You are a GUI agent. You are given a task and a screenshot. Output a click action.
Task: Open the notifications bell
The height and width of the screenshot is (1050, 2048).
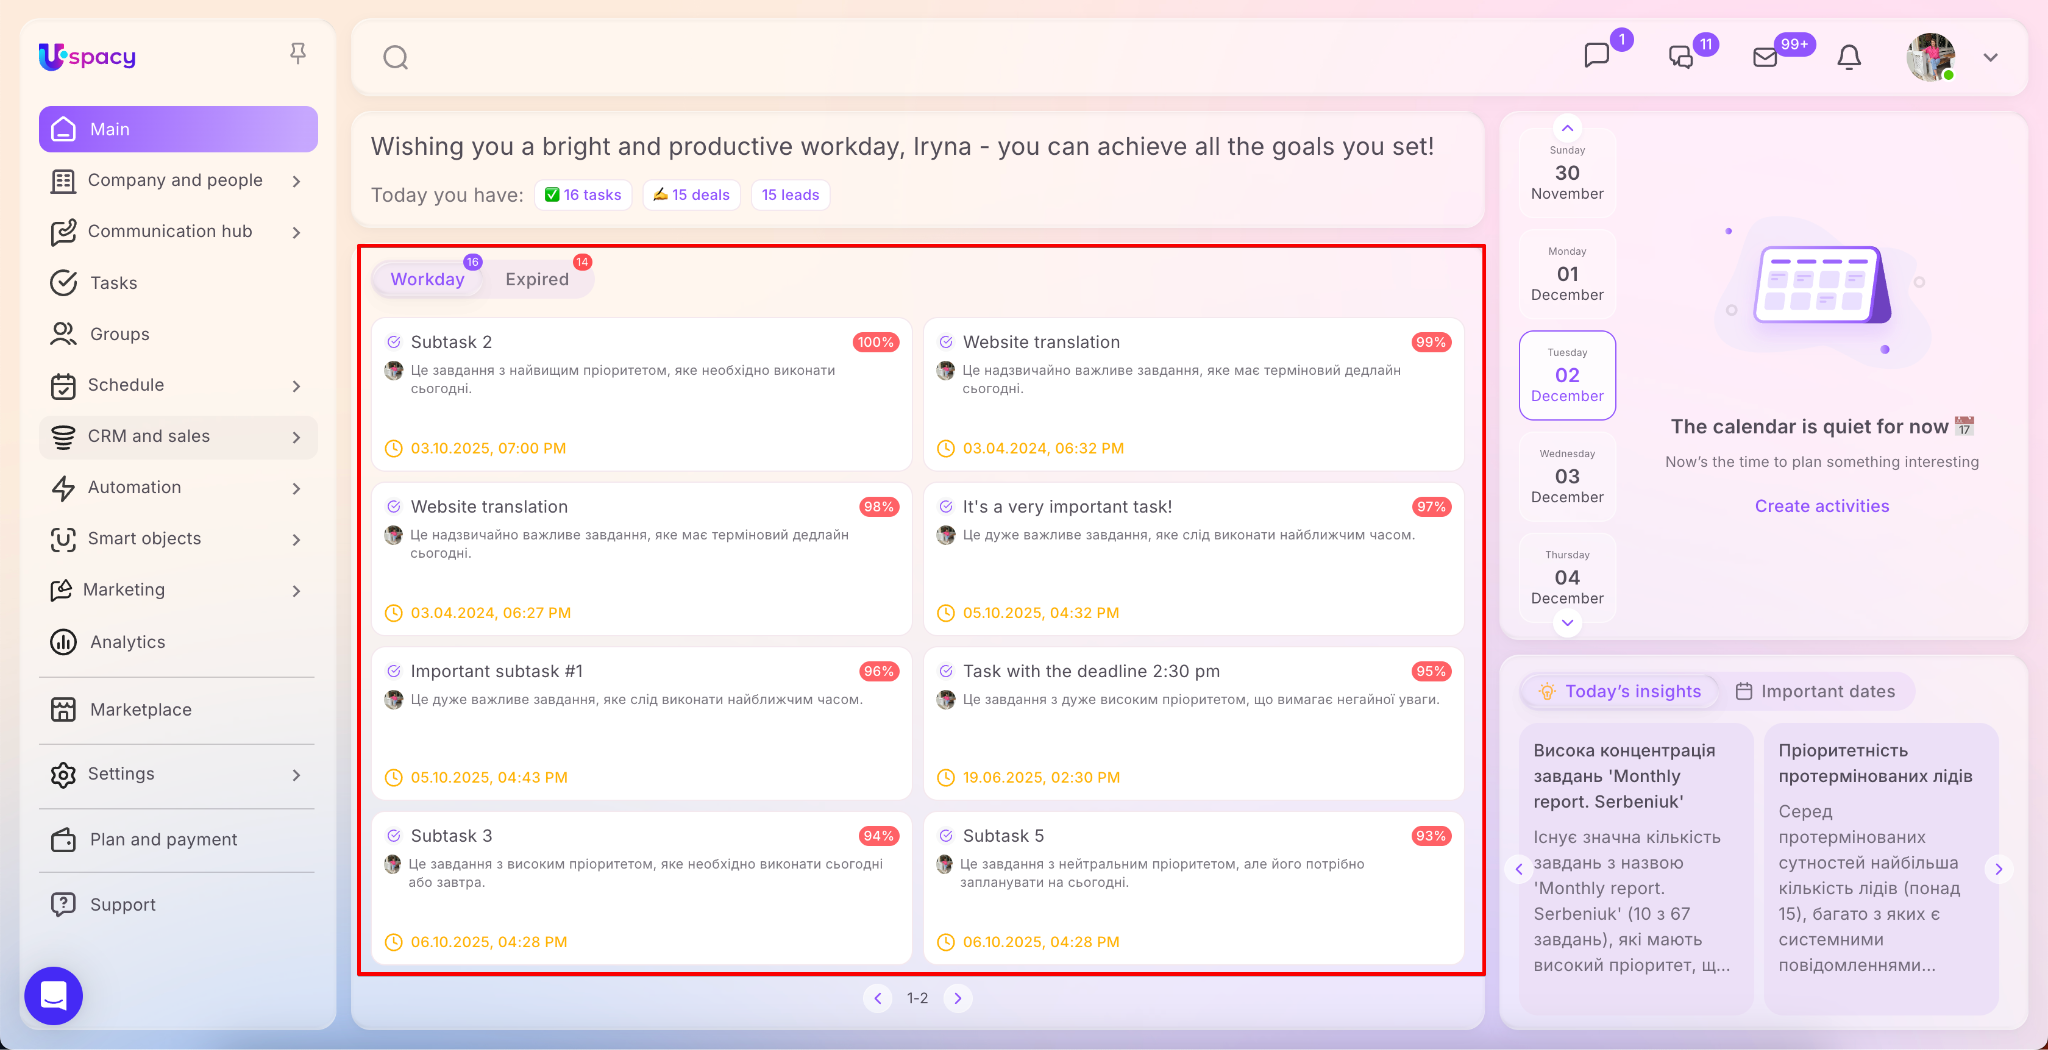pyautogui.click(x=1849, y=58)
